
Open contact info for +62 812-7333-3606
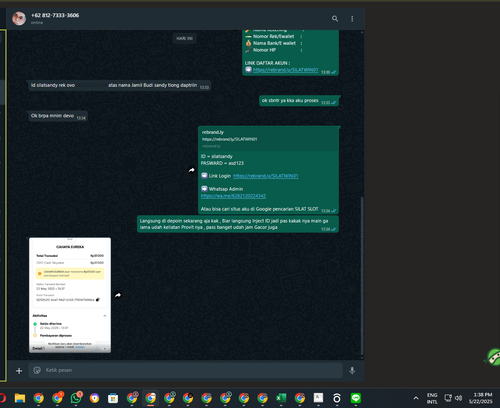(x=55, y=15)
